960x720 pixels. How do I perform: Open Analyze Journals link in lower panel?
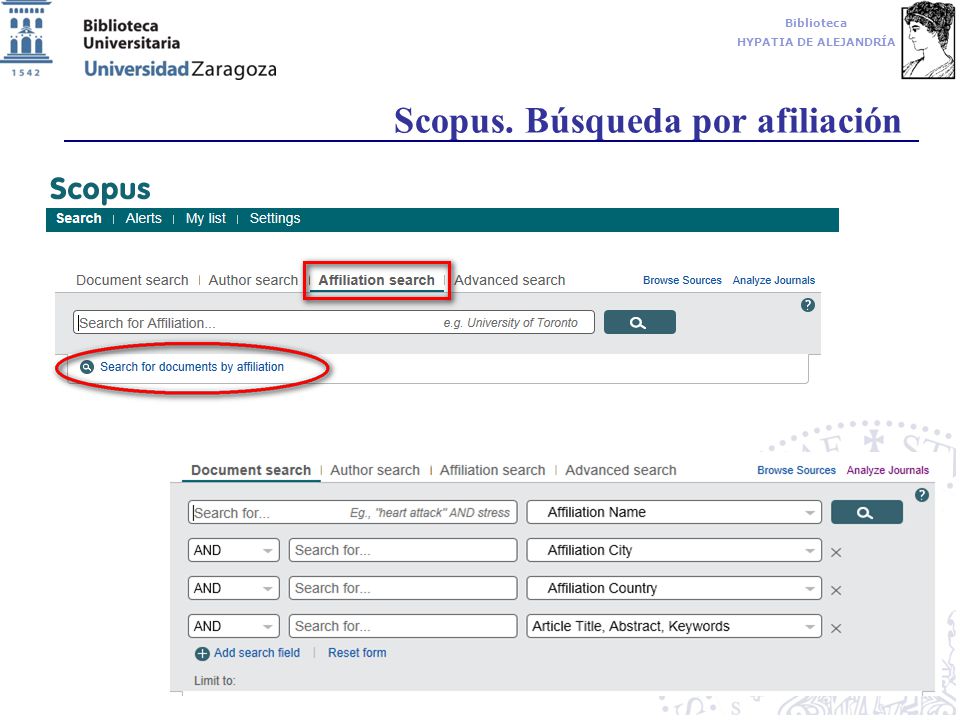point(888,470)
